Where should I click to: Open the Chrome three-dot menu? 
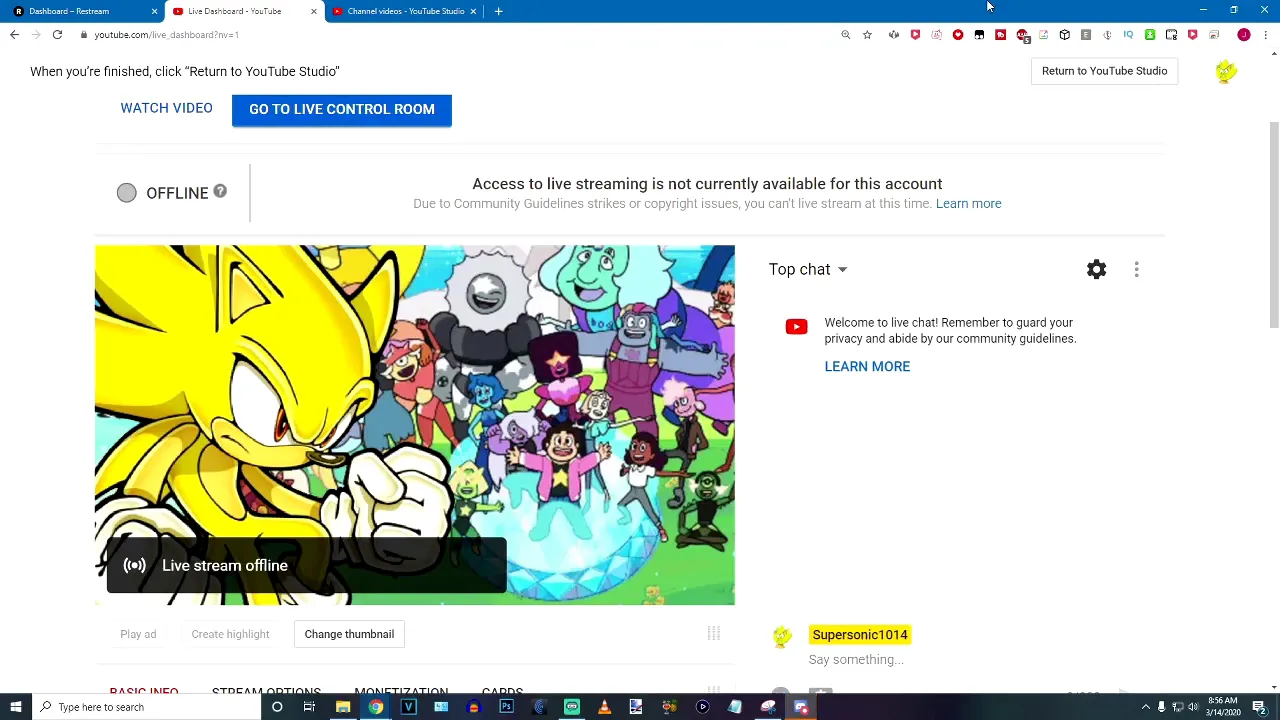click(x=1265, y=35)
